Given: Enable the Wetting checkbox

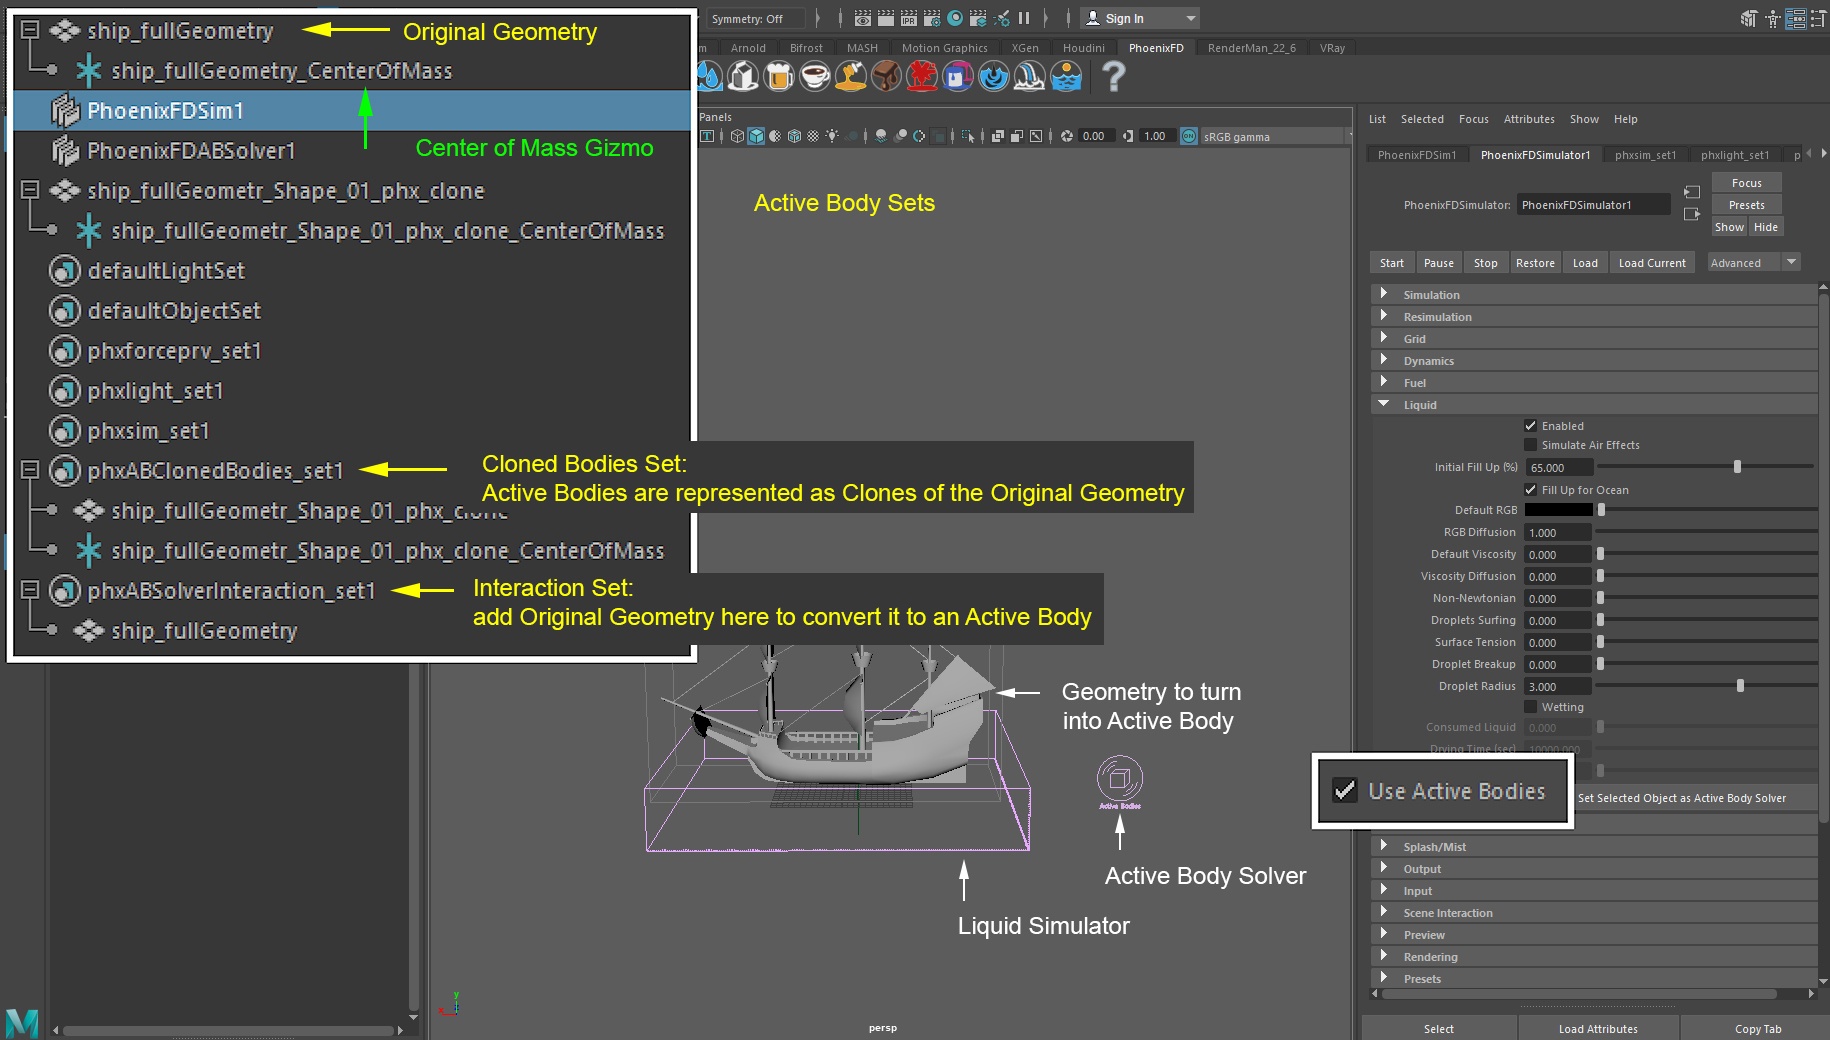Looking at the screenshot, I should pos(1530,707).
